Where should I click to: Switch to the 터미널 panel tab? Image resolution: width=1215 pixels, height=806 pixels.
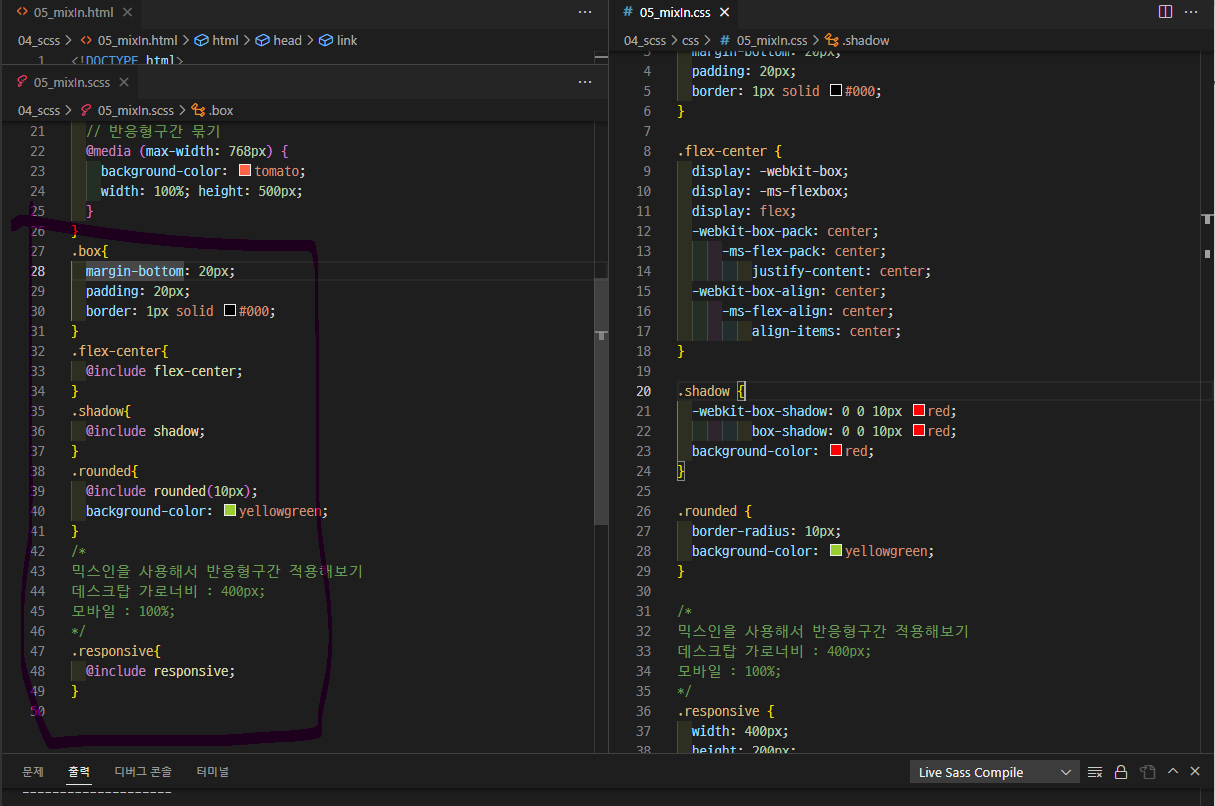pyautogui.click(x=212, y=772)
